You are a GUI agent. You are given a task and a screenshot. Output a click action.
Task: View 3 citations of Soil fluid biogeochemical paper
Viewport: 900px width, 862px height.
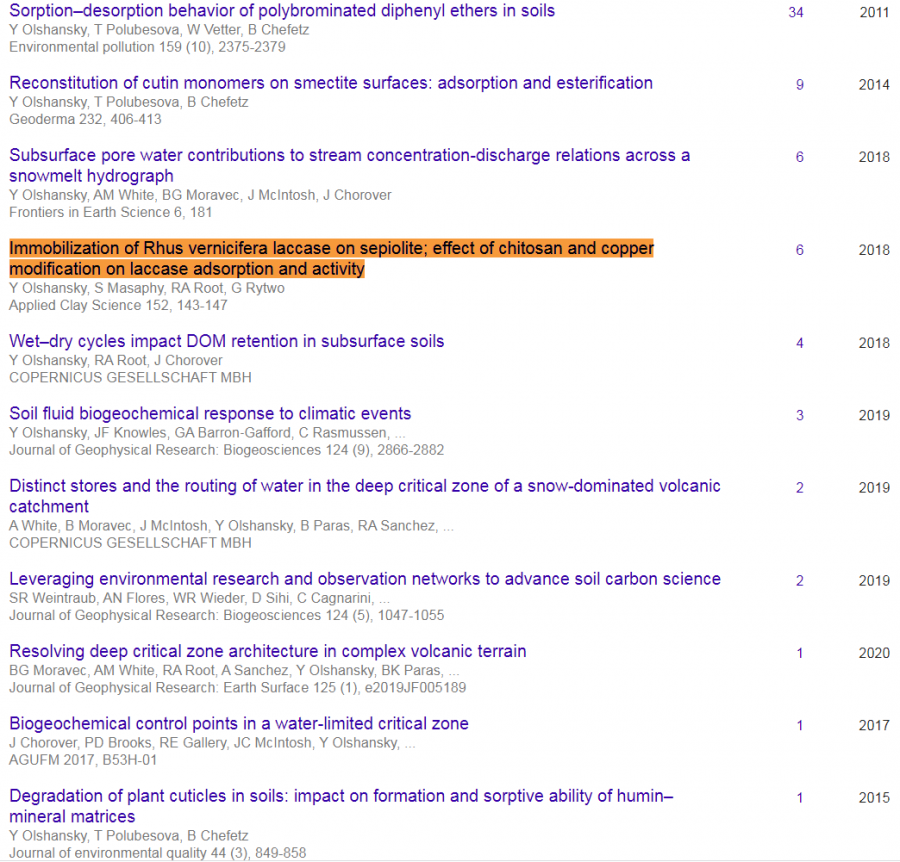pos(800,416)
